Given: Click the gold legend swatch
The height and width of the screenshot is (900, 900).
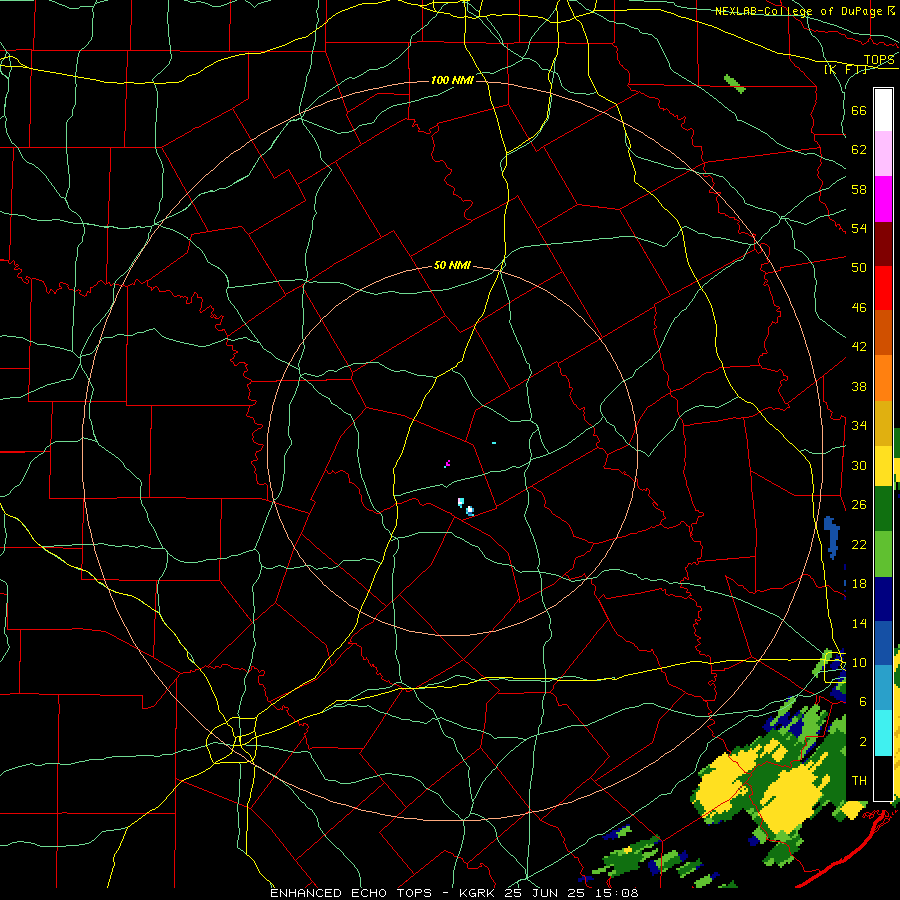Looking at the screenshot, I should coord(883,423).
